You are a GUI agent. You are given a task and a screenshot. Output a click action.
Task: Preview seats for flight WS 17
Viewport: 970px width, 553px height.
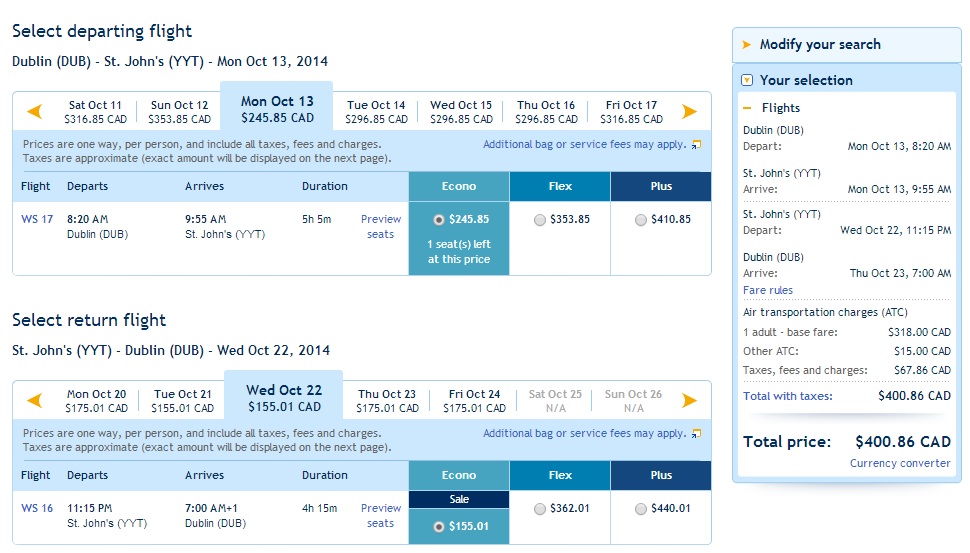[380, 227]
